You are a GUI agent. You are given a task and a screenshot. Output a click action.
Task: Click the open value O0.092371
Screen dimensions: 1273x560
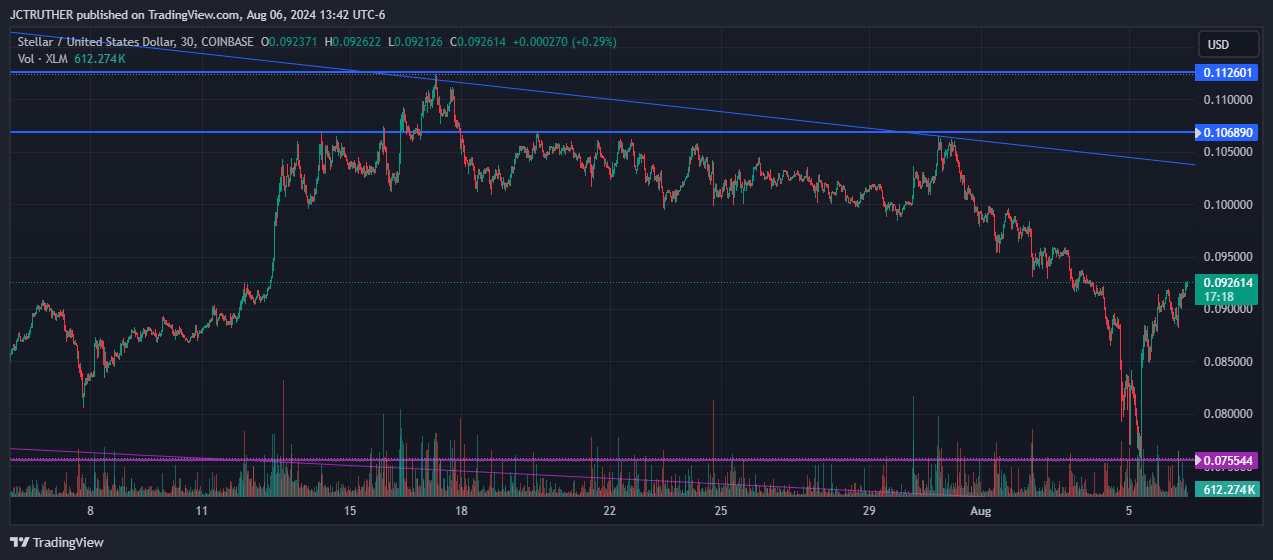[x=289, y=42]
